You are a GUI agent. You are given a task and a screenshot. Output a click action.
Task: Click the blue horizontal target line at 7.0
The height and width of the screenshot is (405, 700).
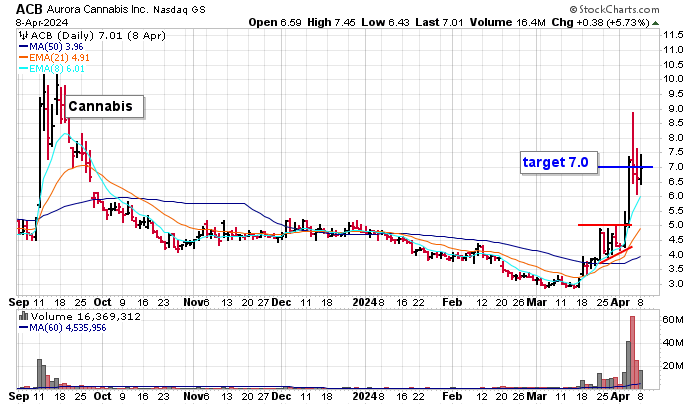(625, 167)
